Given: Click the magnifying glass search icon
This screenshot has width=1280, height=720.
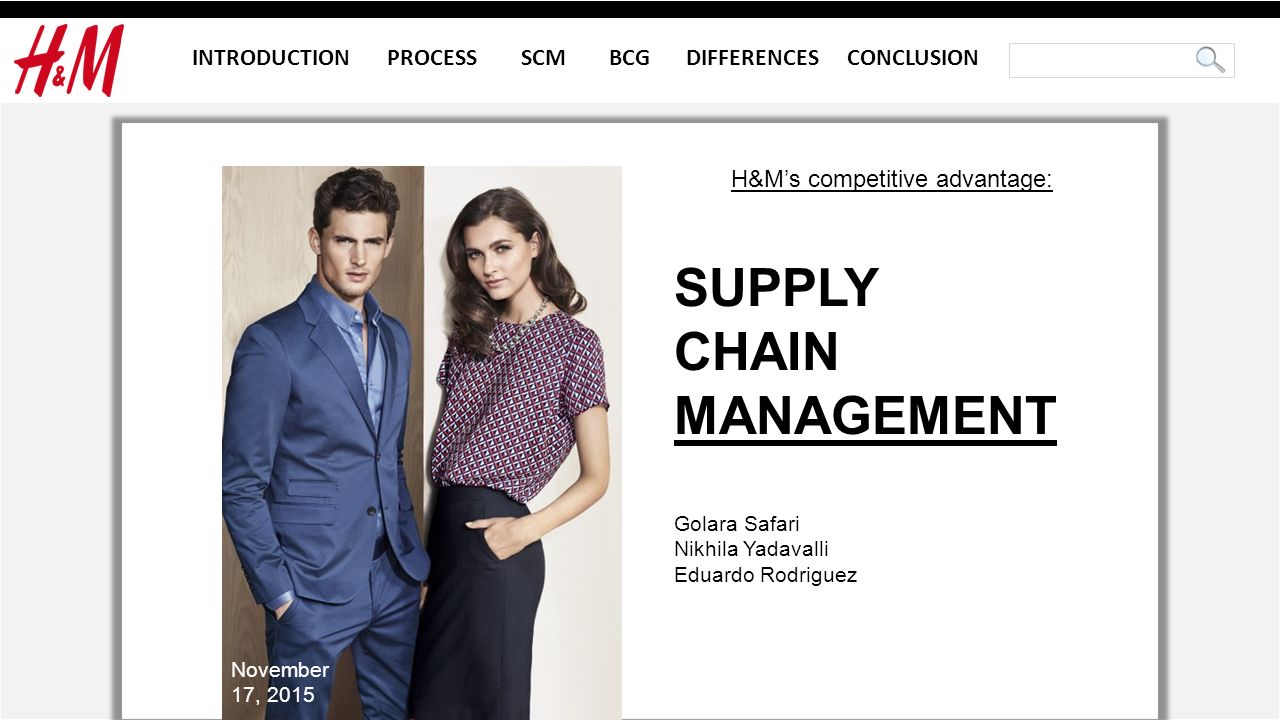Looking at the screenshot, I should pyautogui.click(x=1210, y=60).
